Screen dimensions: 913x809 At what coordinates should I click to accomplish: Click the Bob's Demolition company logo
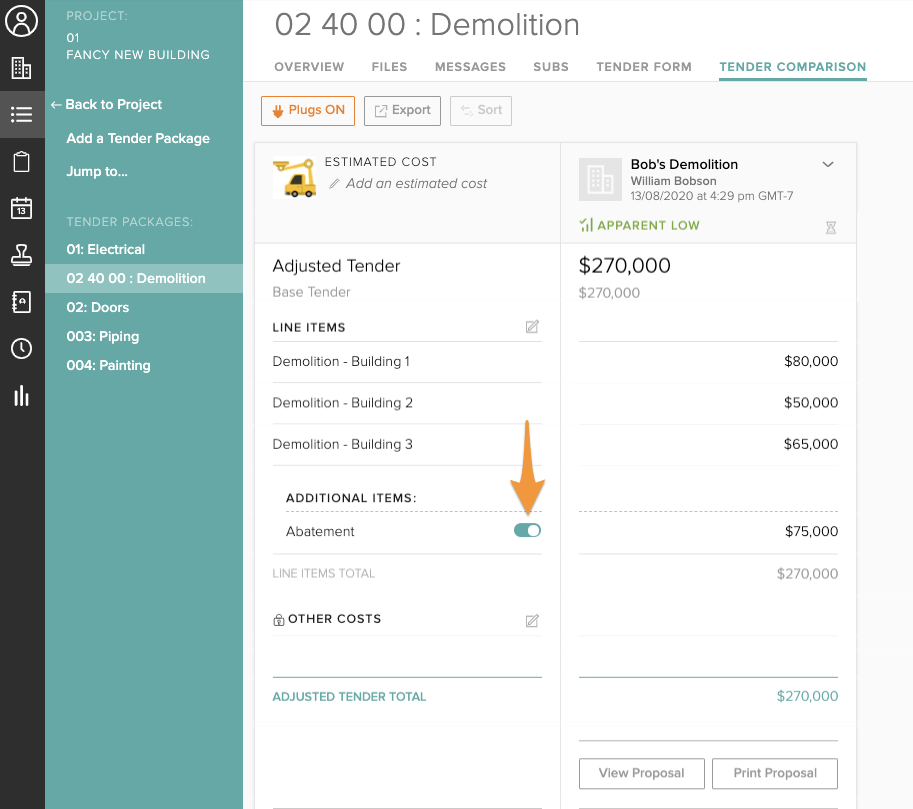(600, 179)
